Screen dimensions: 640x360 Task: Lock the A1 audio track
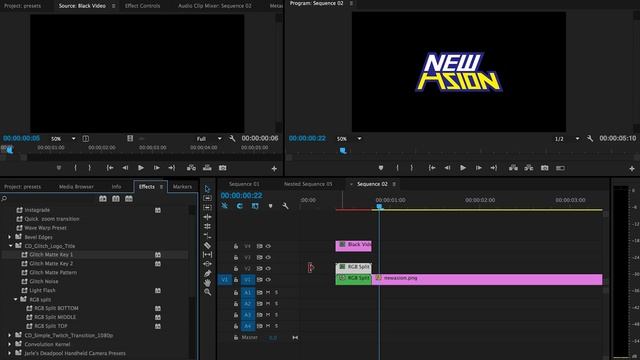pyautogui.click(x=236, y=293)
